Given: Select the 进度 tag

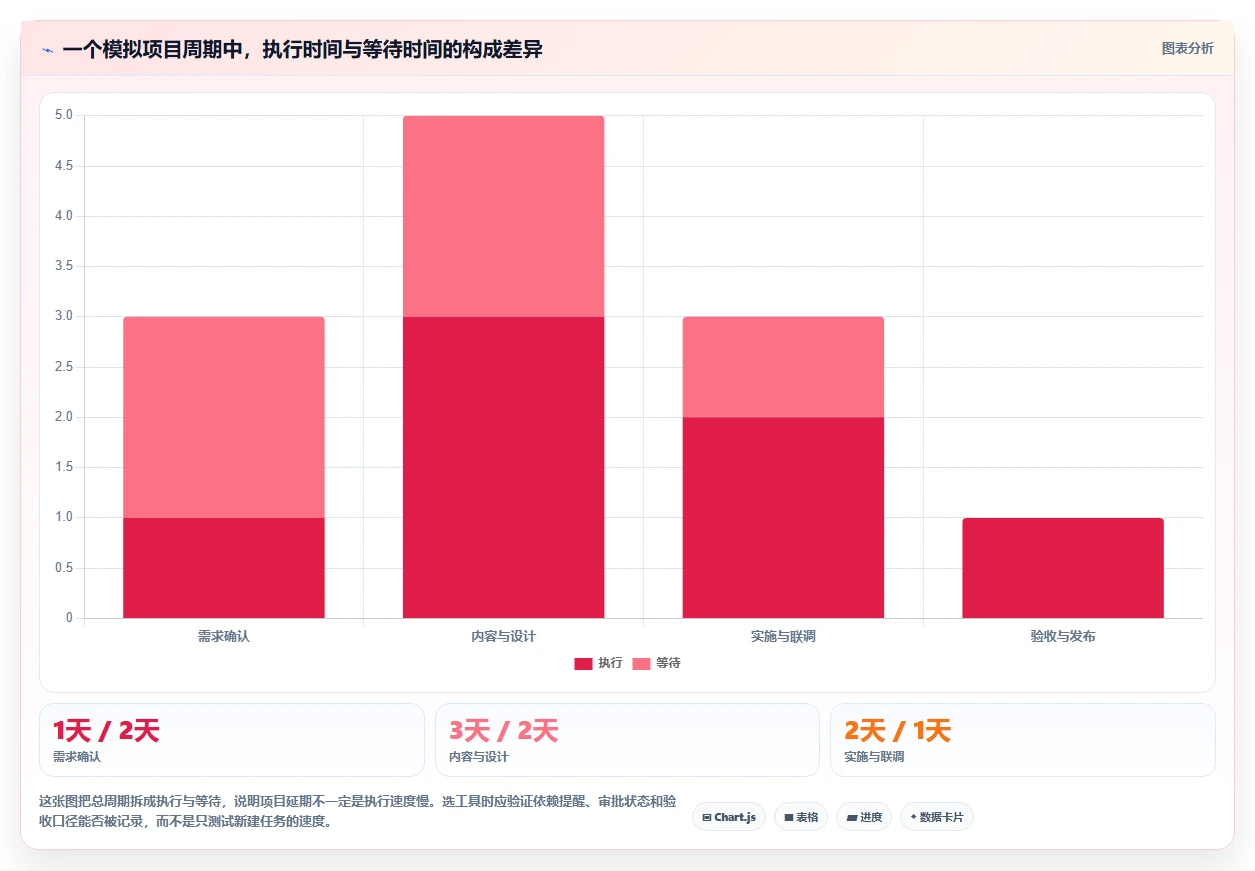Looking at the screenshot, I should [x=864, y=817].
